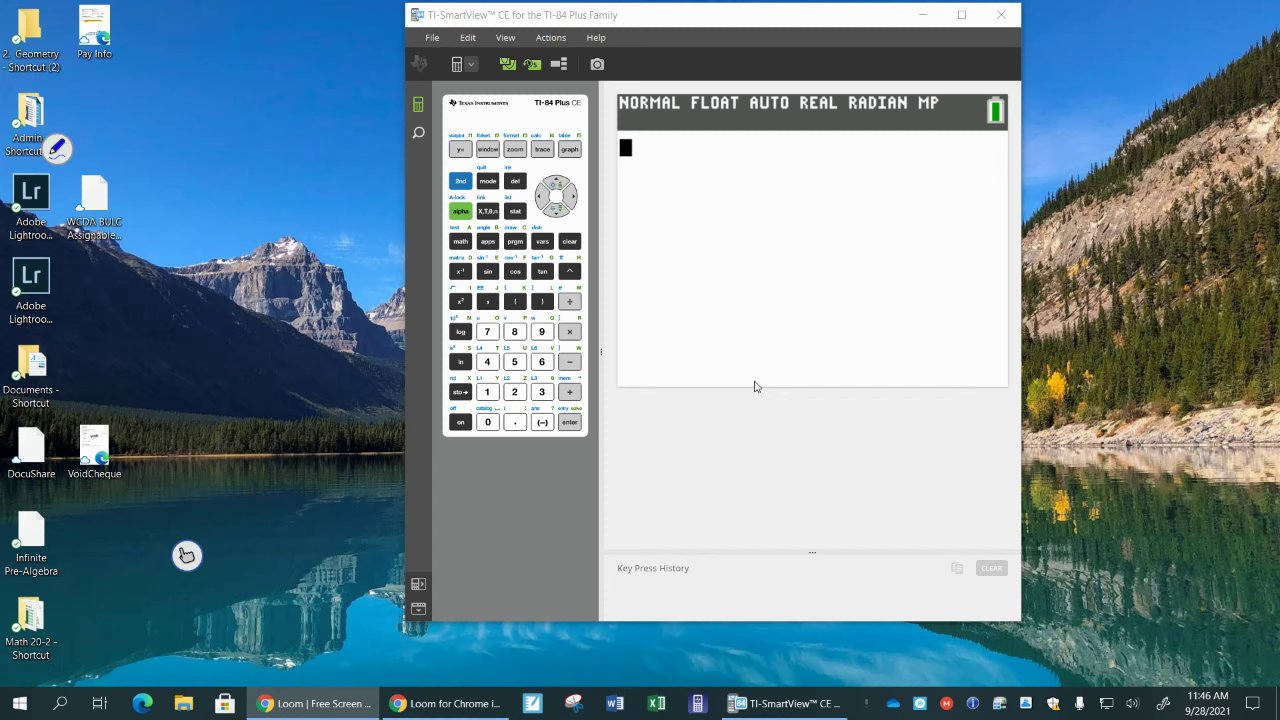
Task: Click the take screen capture camera icon
Action: coord(597,64)
